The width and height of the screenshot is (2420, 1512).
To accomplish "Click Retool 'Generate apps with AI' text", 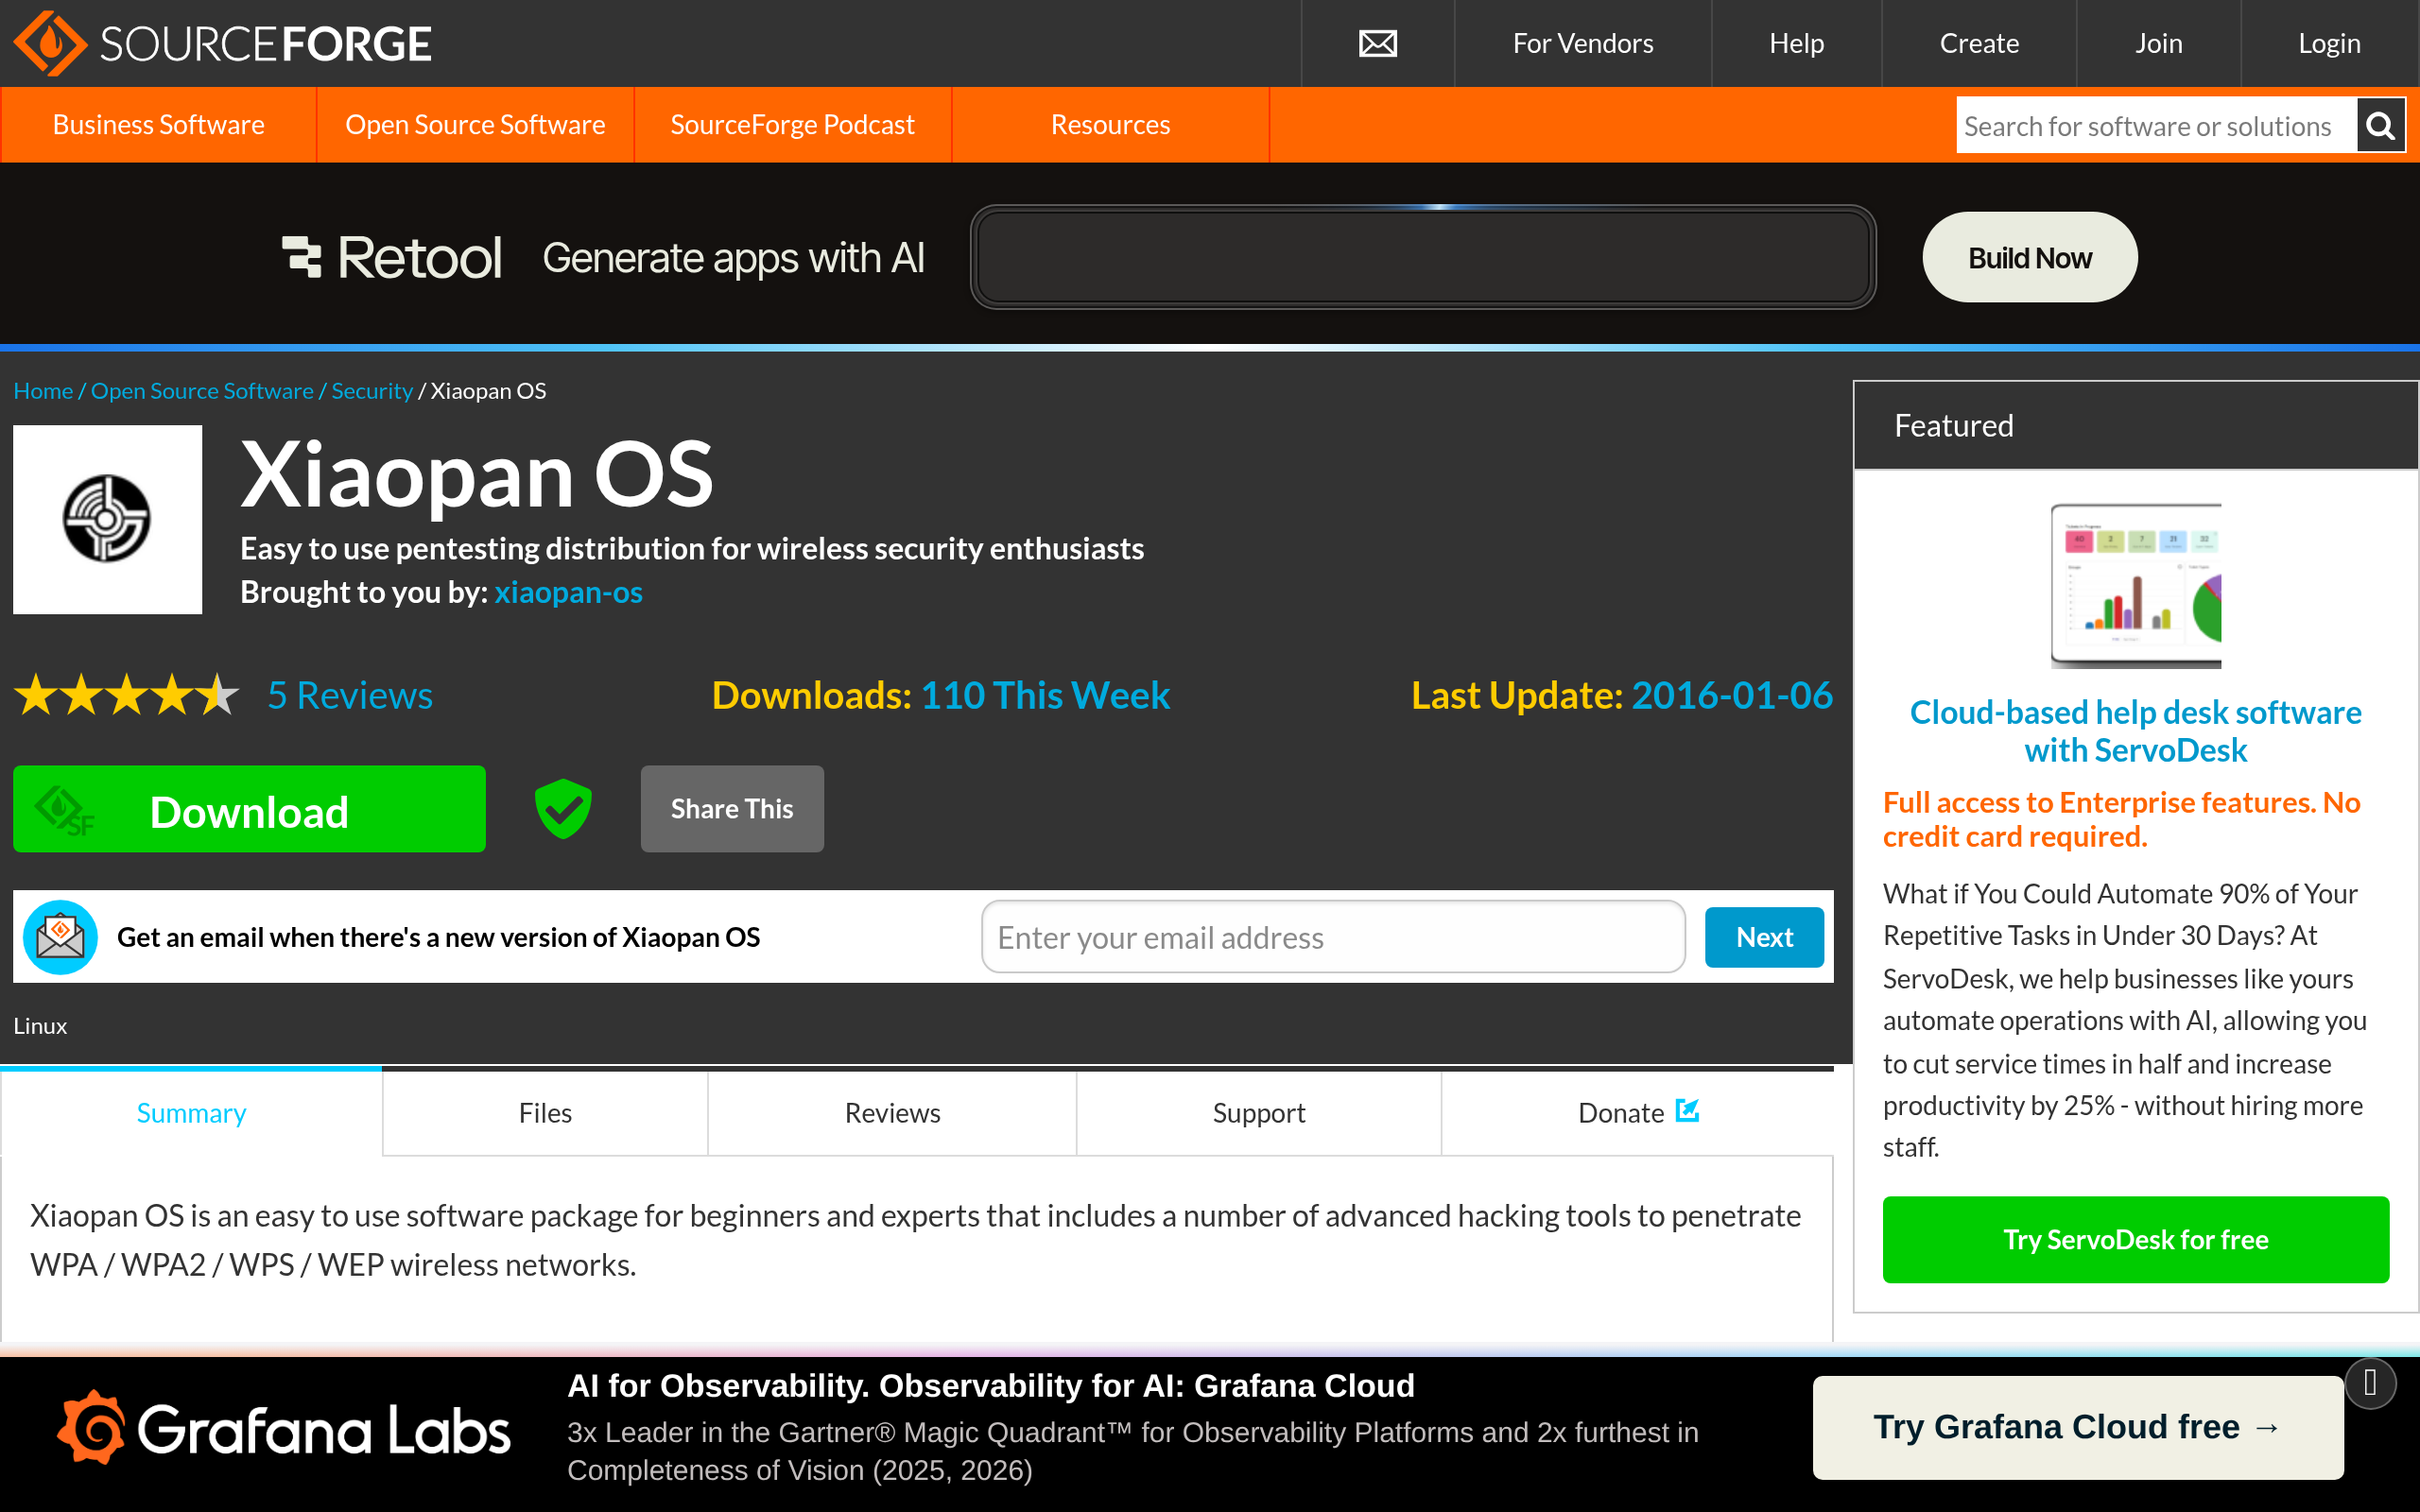I will [x=733, y=258].
